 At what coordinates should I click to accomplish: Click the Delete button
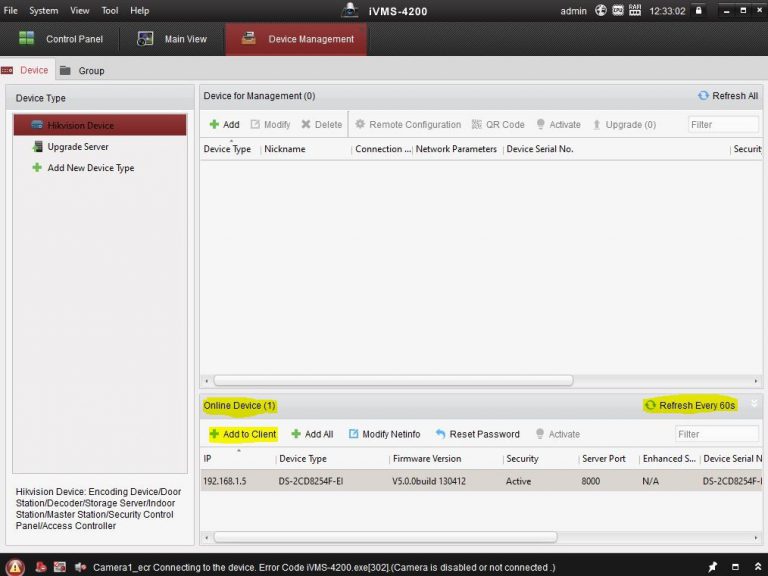322,124
